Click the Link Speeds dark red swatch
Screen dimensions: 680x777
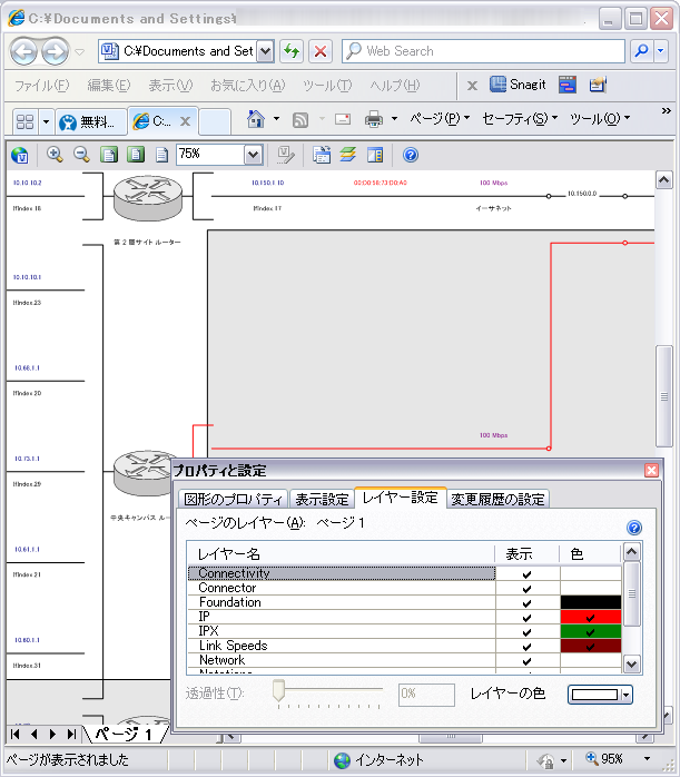[x=590, y=646]
